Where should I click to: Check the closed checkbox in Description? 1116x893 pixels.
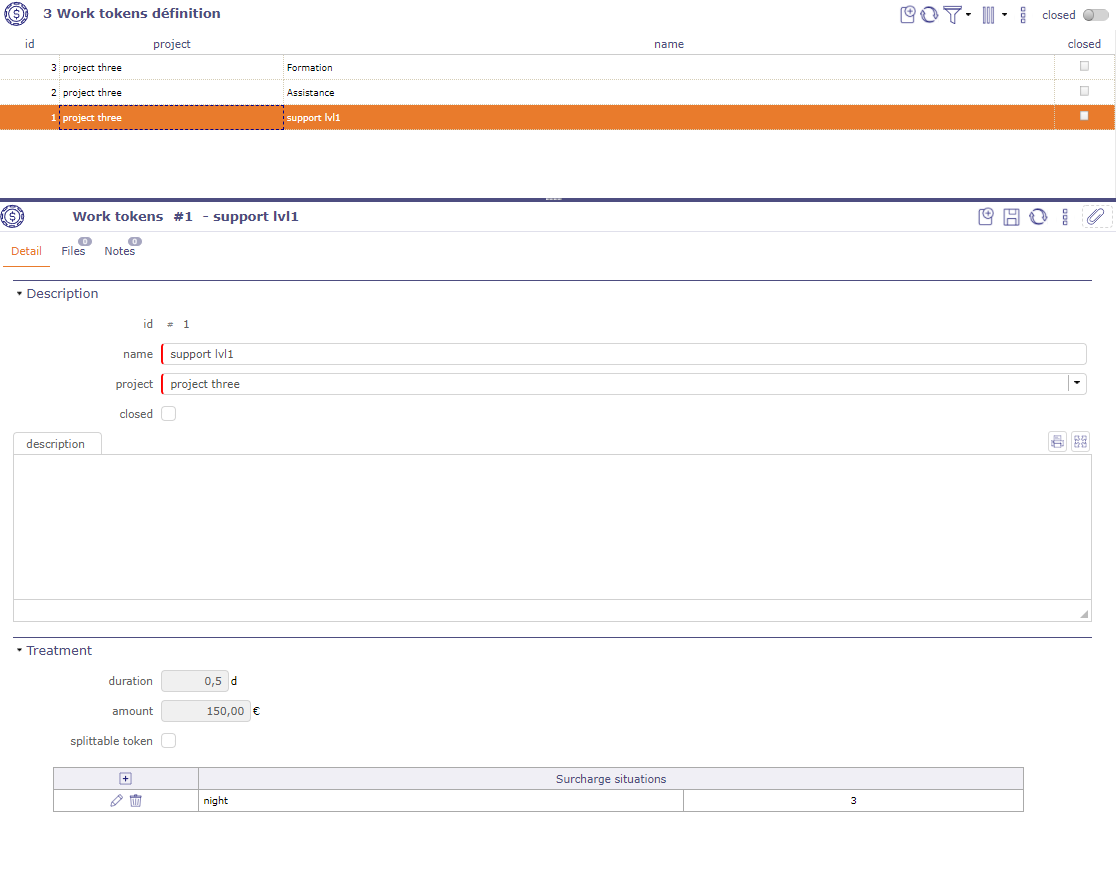click(x=169, y=414)
